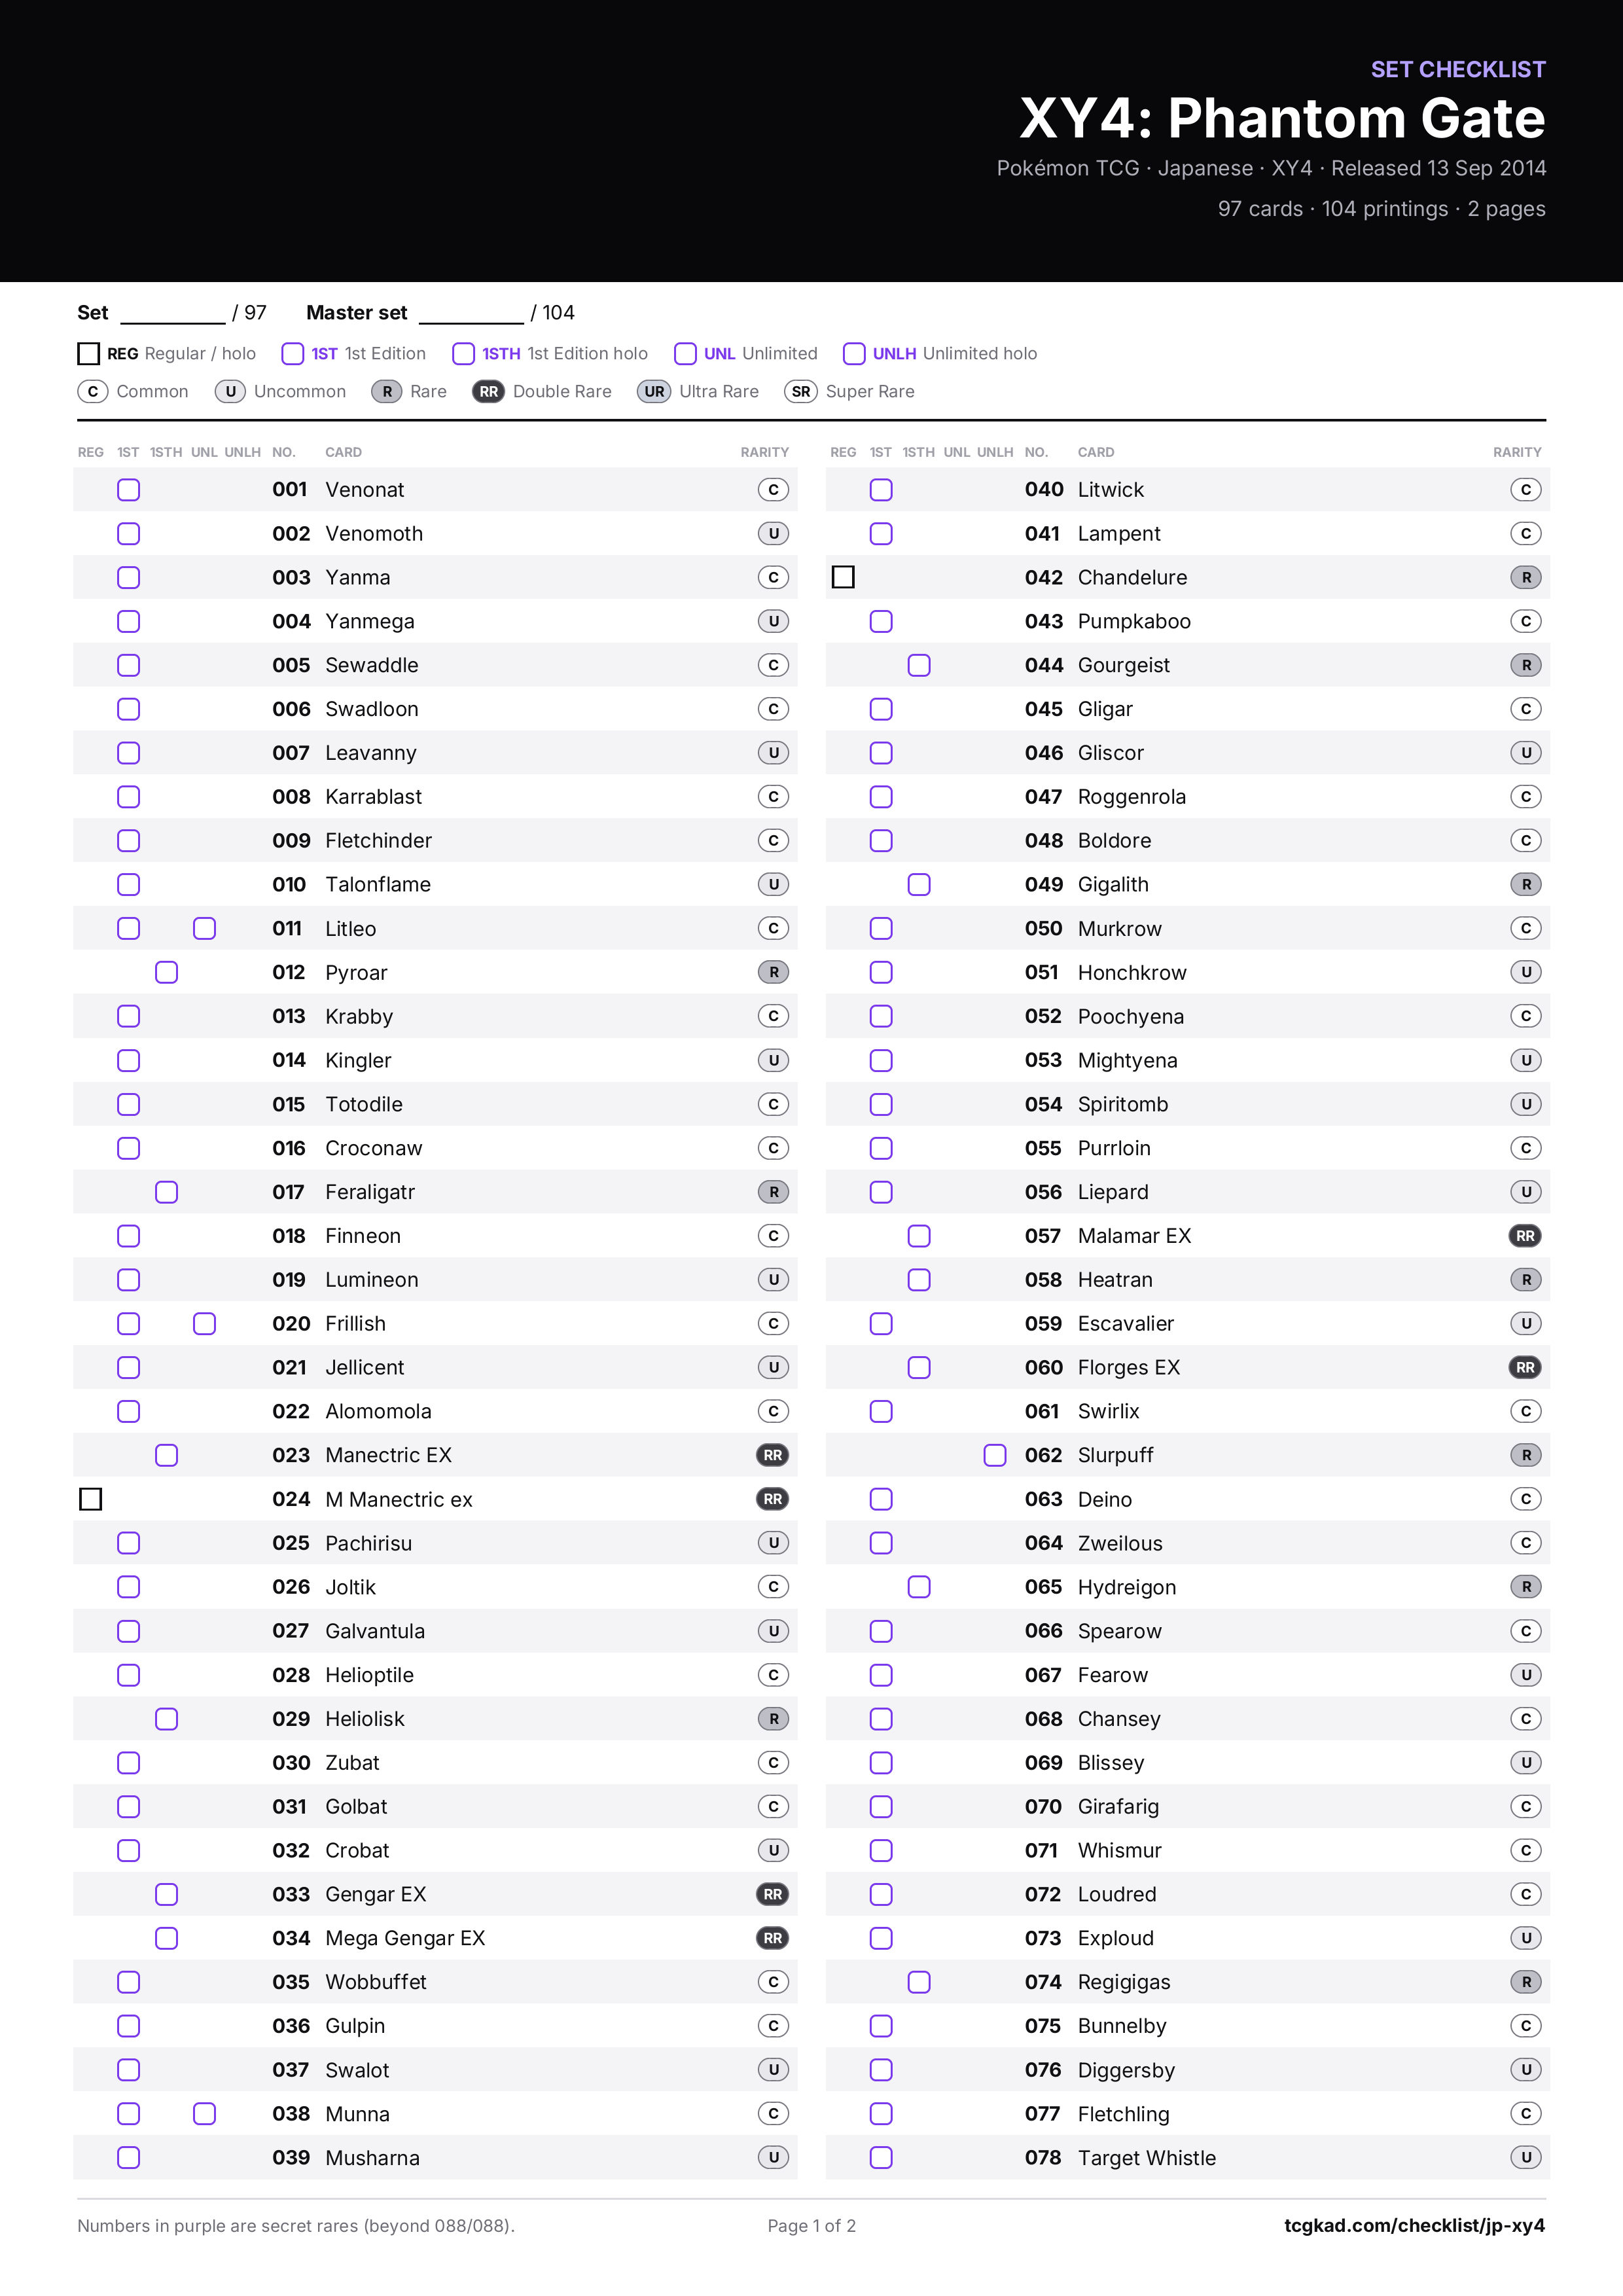Check the REG box for Chandelure

[x=843, y=577]
